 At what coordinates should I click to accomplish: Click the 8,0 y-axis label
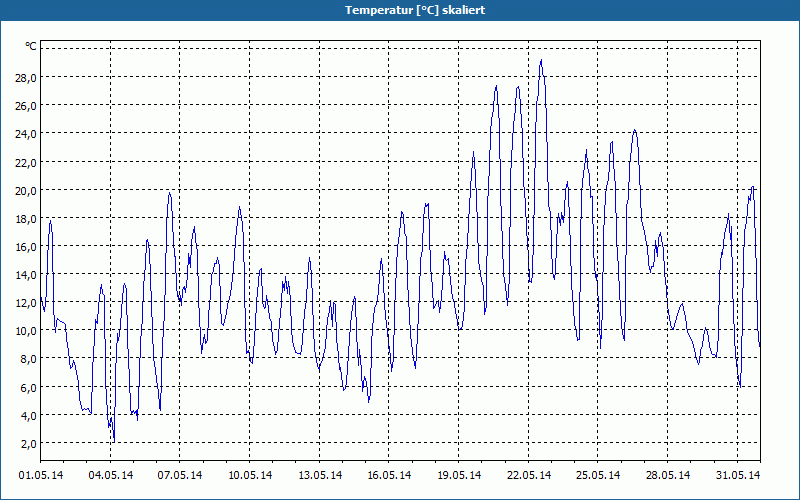tap(30, 359)
